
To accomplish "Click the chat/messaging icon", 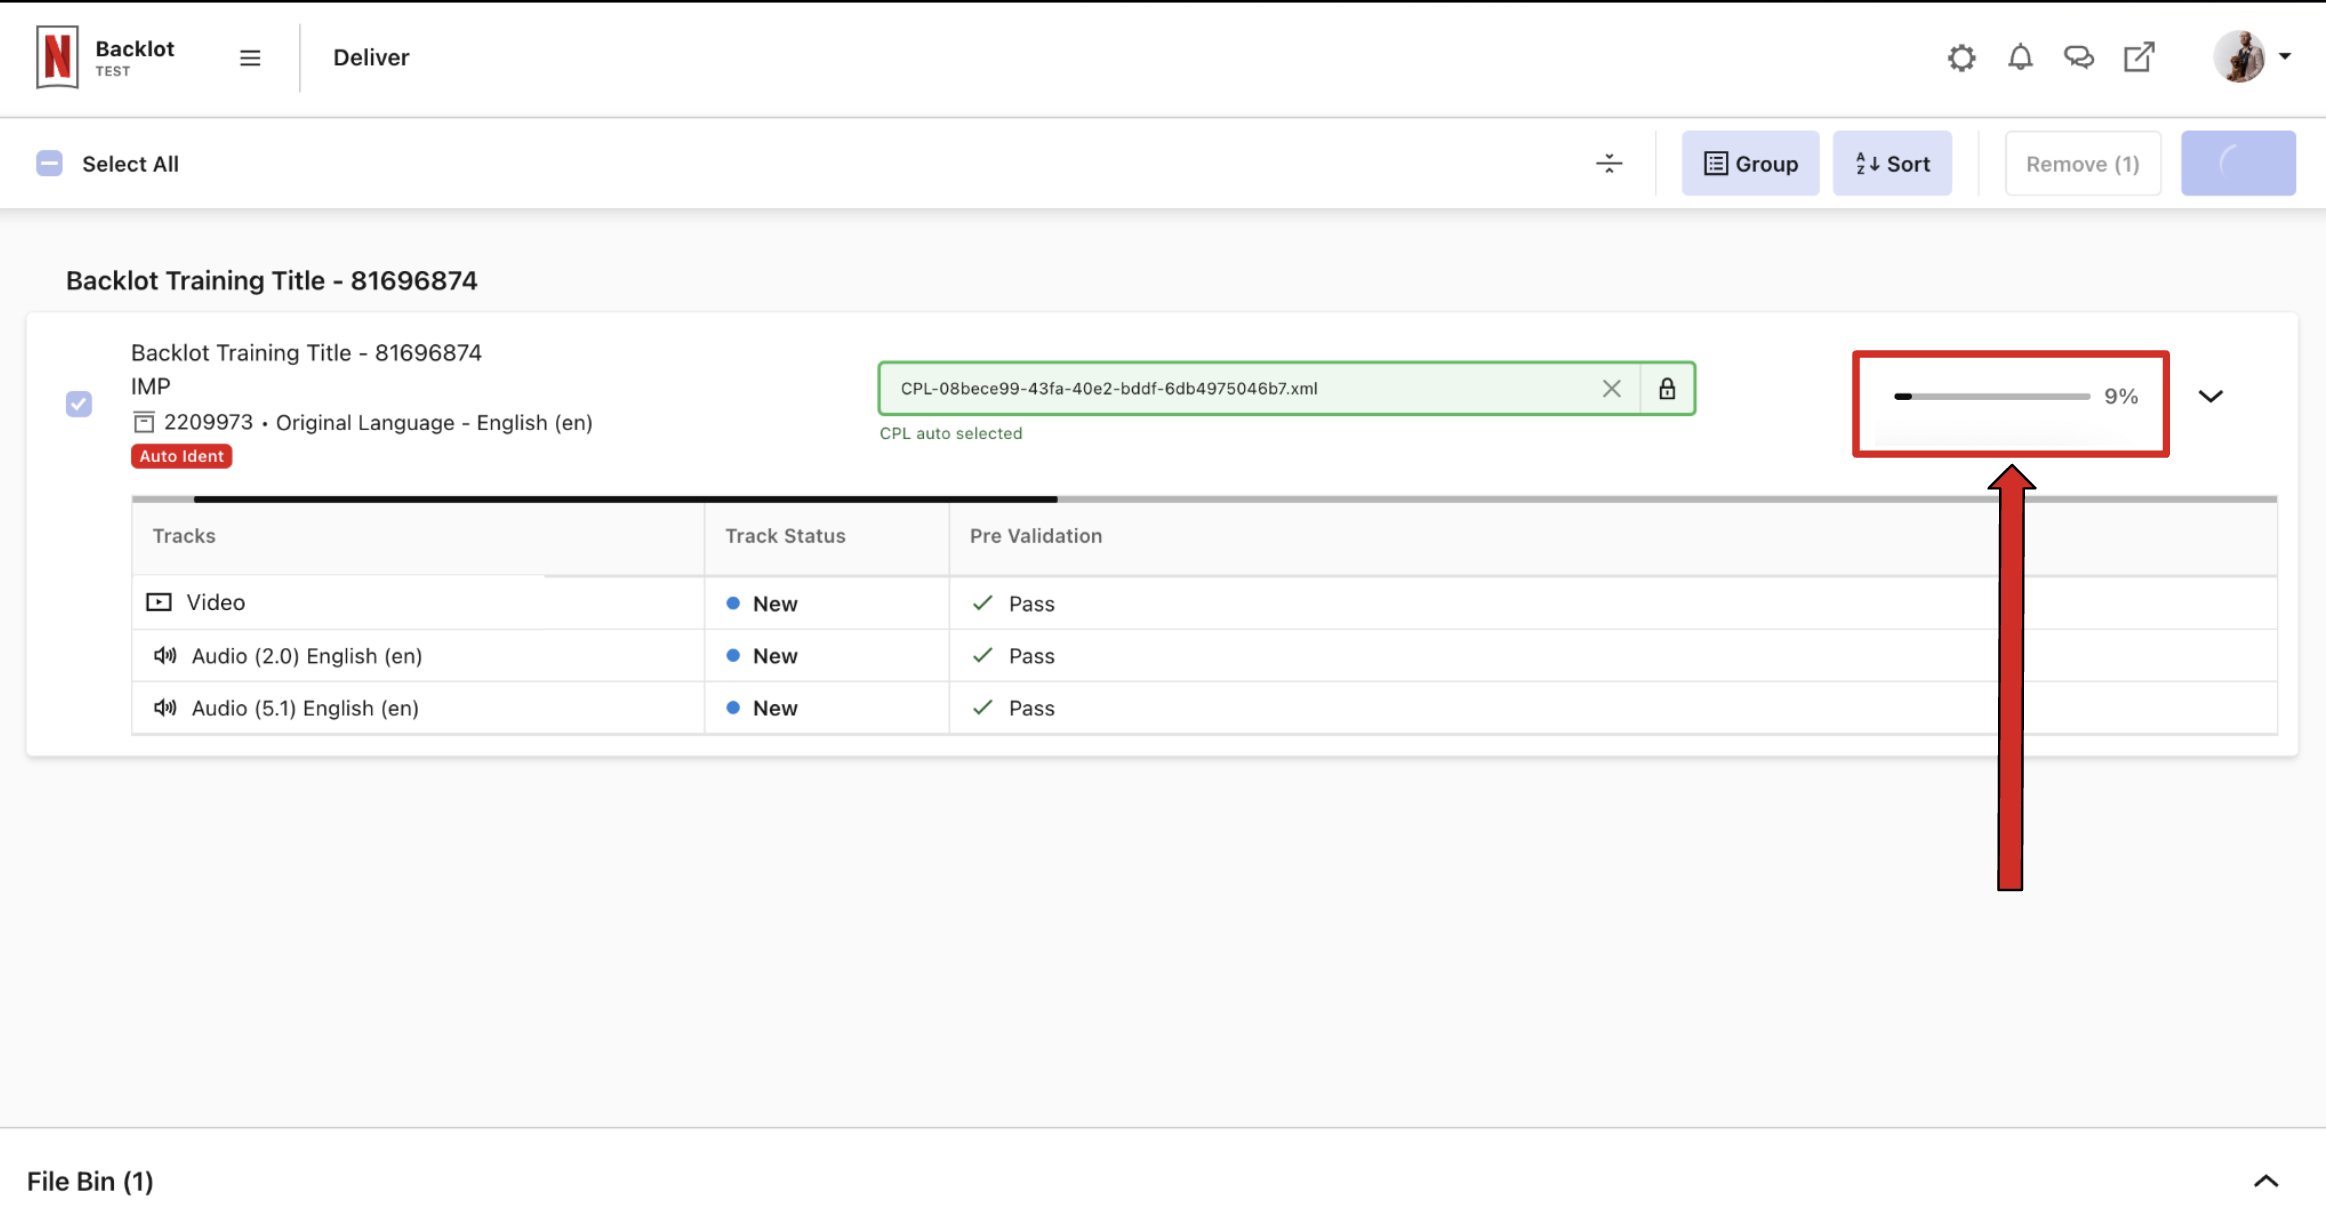I will [2080, 57].
